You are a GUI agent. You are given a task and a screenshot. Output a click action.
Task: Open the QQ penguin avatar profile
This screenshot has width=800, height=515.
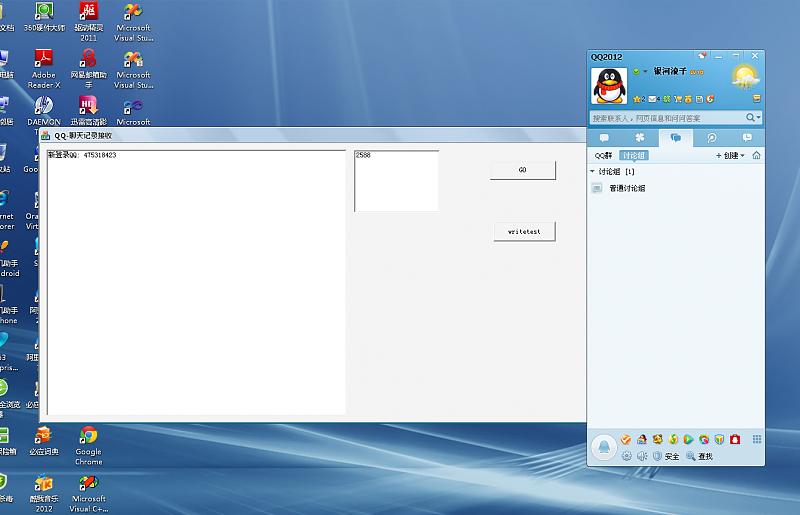[x=609, y=86]
